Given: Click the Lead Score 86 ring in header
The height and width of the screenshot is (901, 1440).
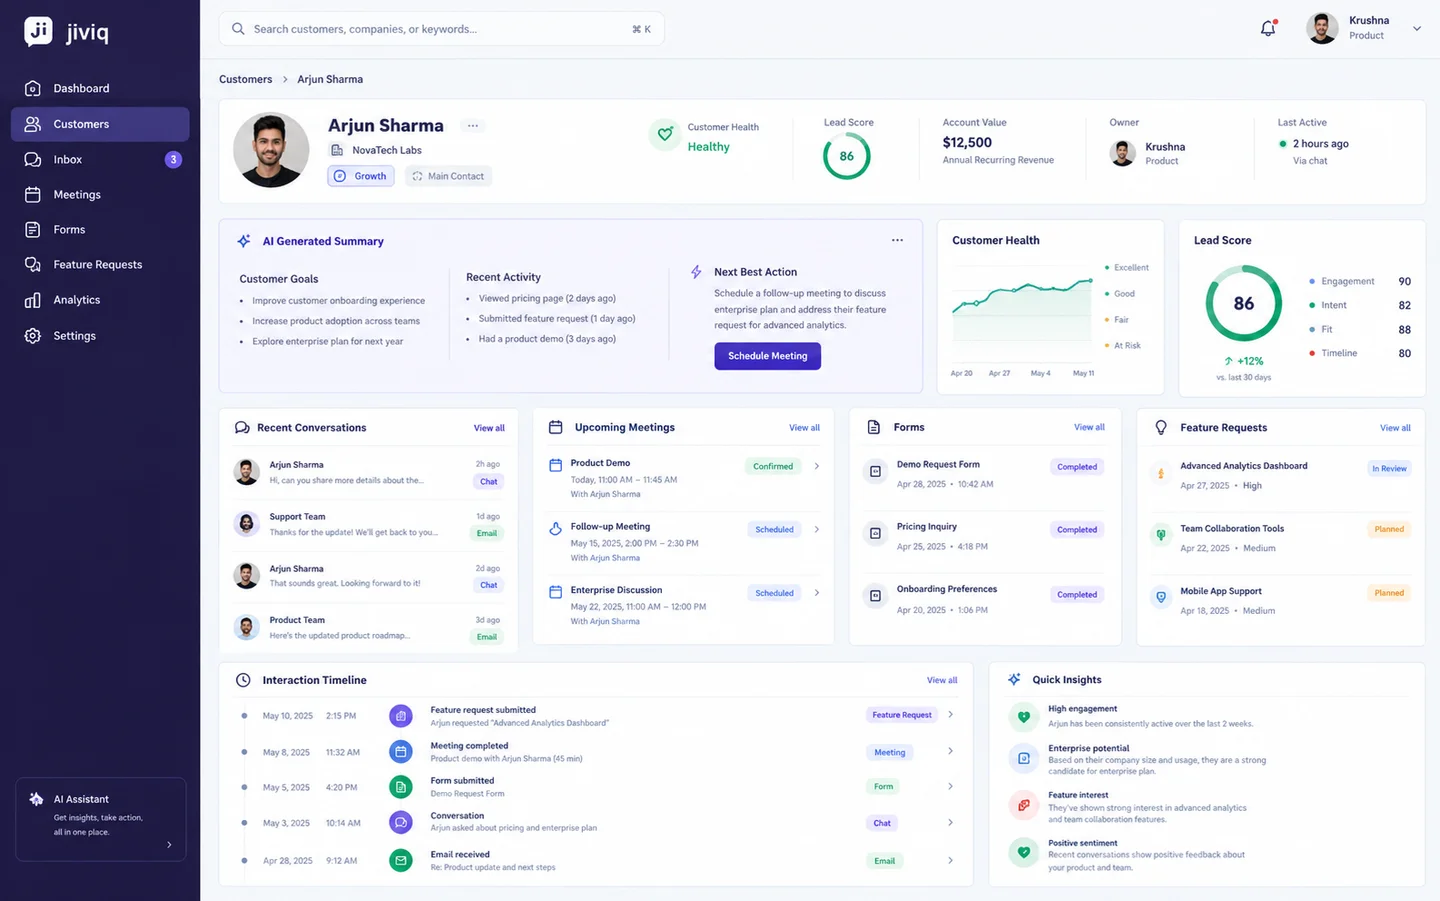Looking at the screenshot, I should [847, 156].
